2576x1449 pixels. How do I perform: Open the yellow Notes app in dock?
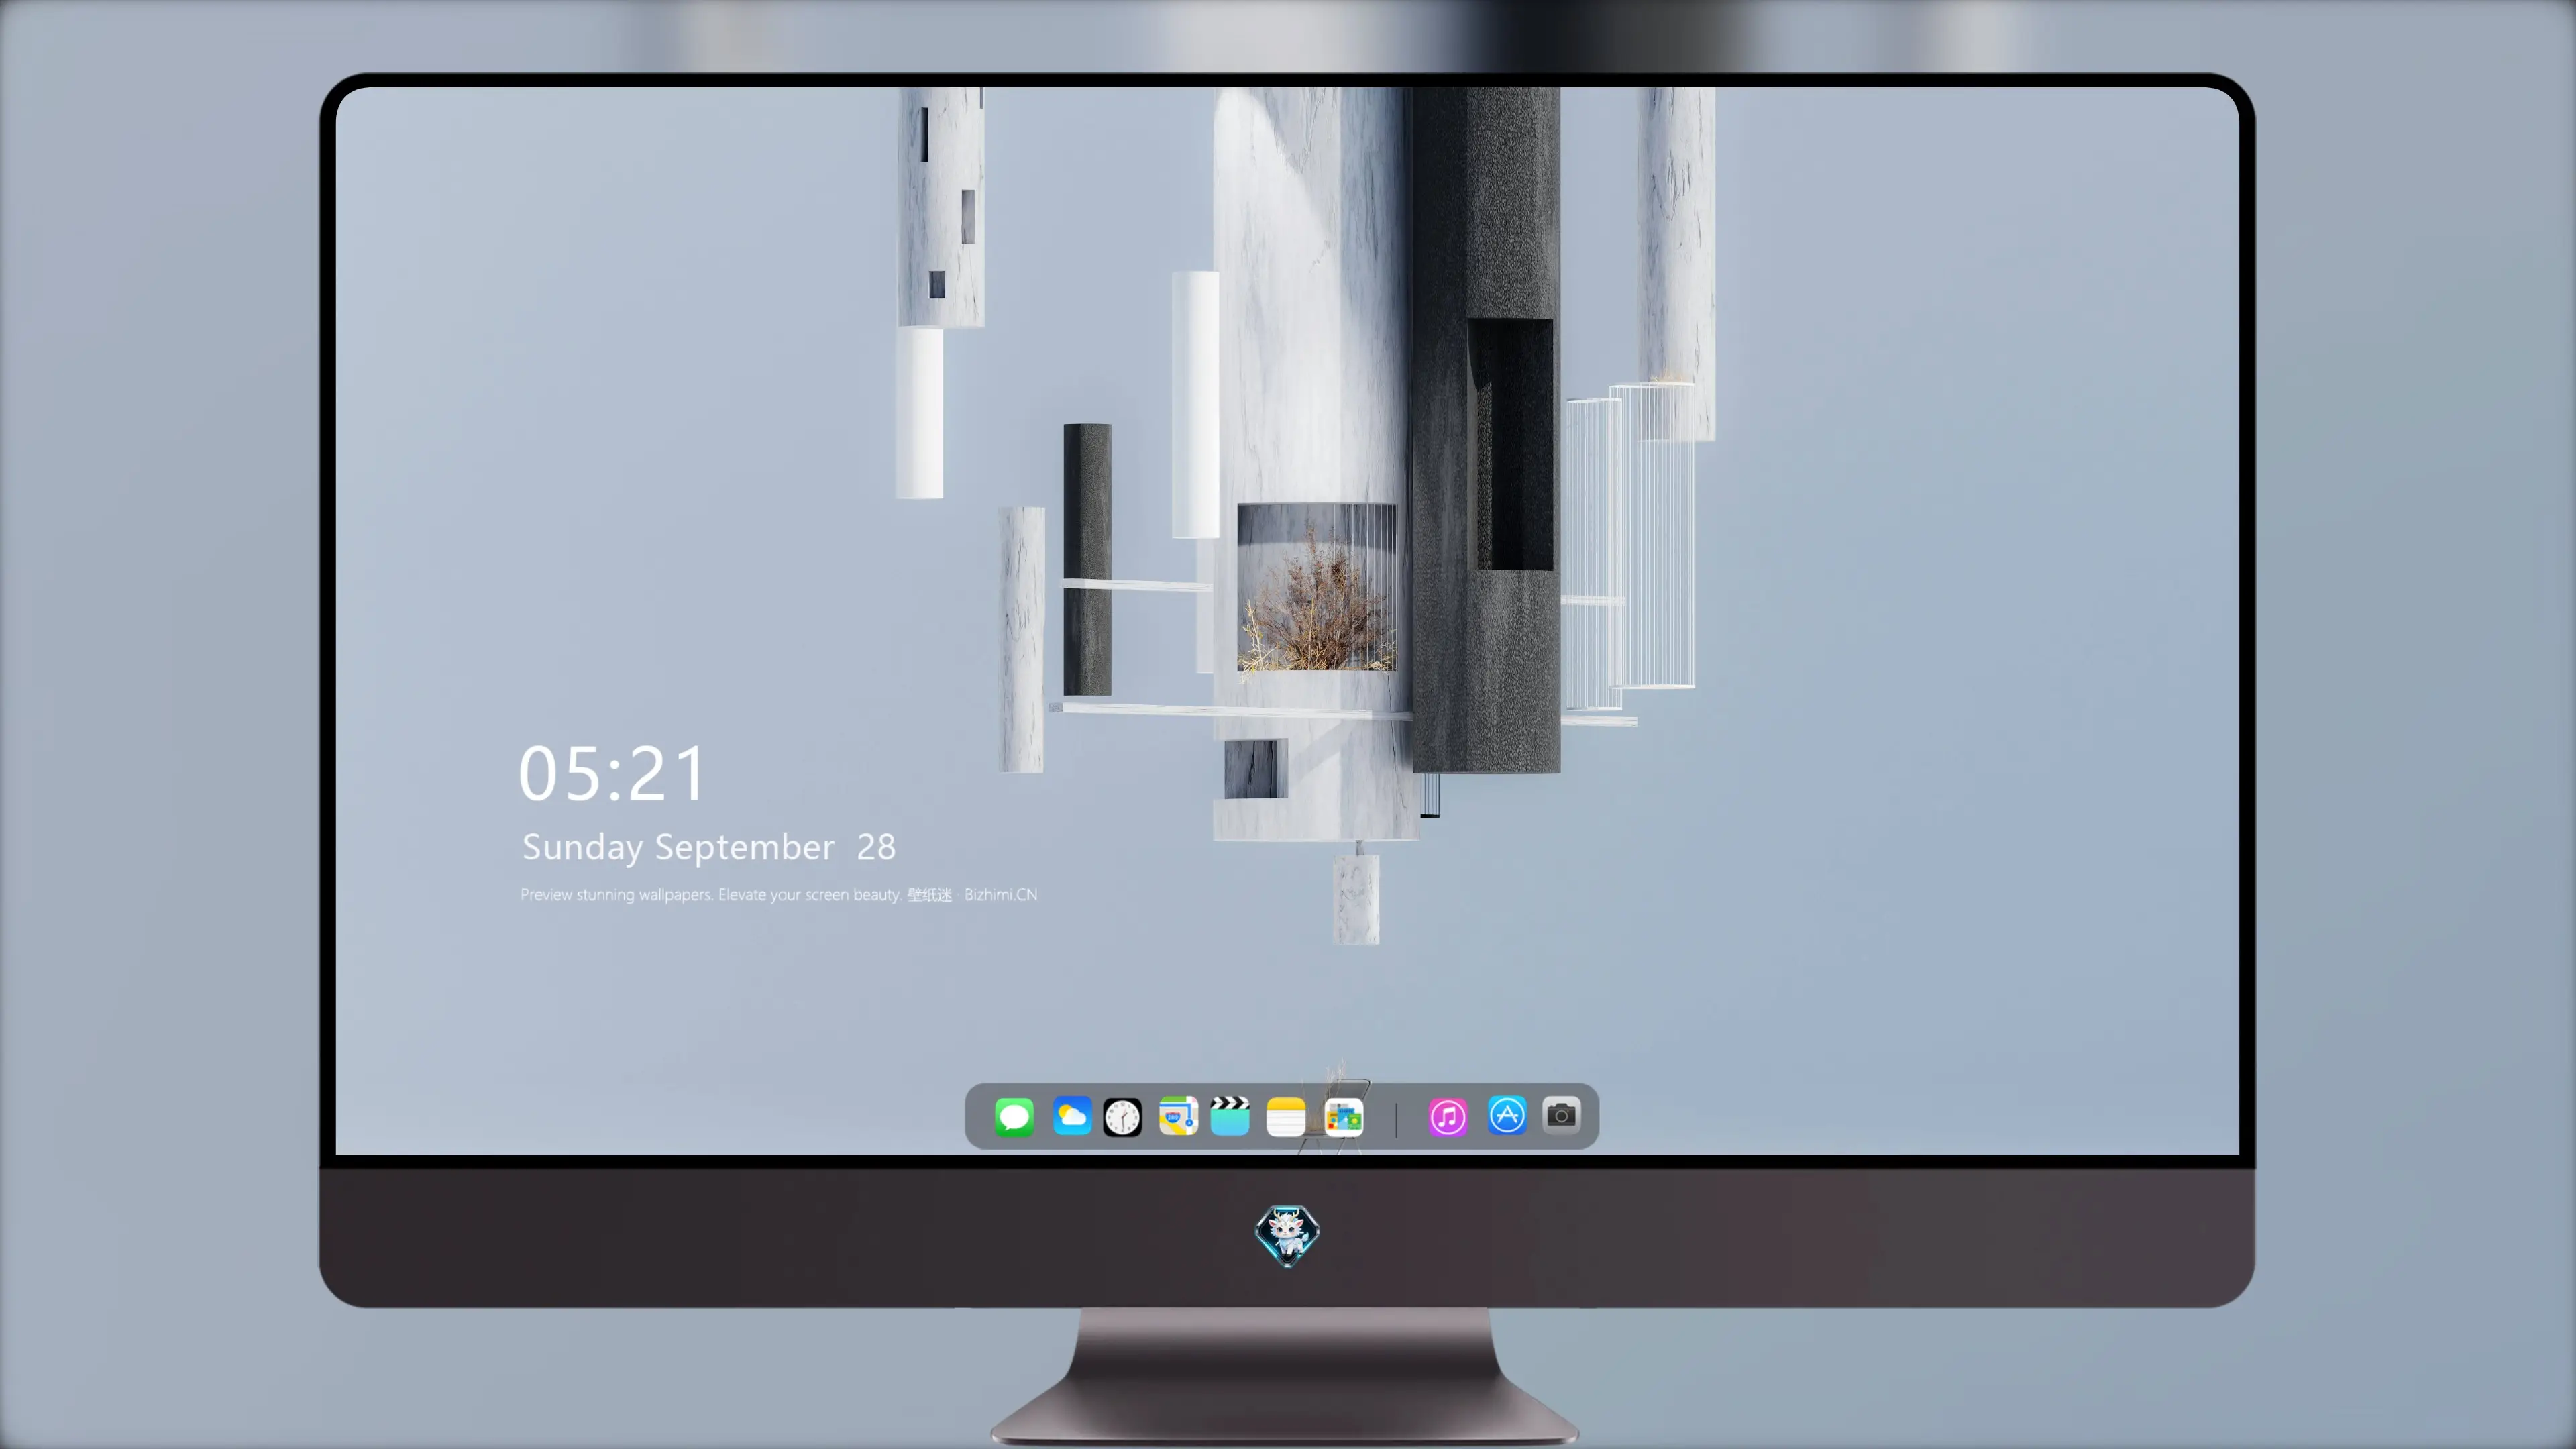1286,1116
